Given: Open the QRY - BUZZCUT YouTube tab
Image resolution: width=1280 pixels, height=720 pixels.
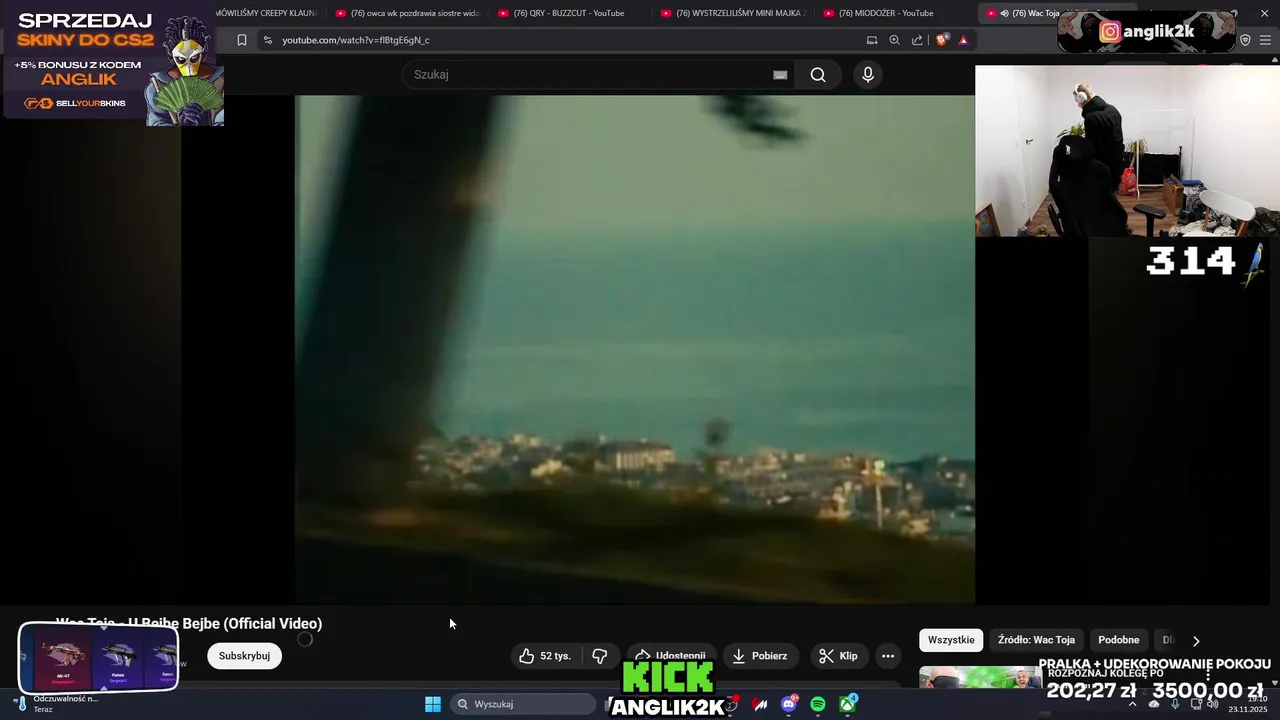Looking at the screenshot, I should [x=568, y=13].
